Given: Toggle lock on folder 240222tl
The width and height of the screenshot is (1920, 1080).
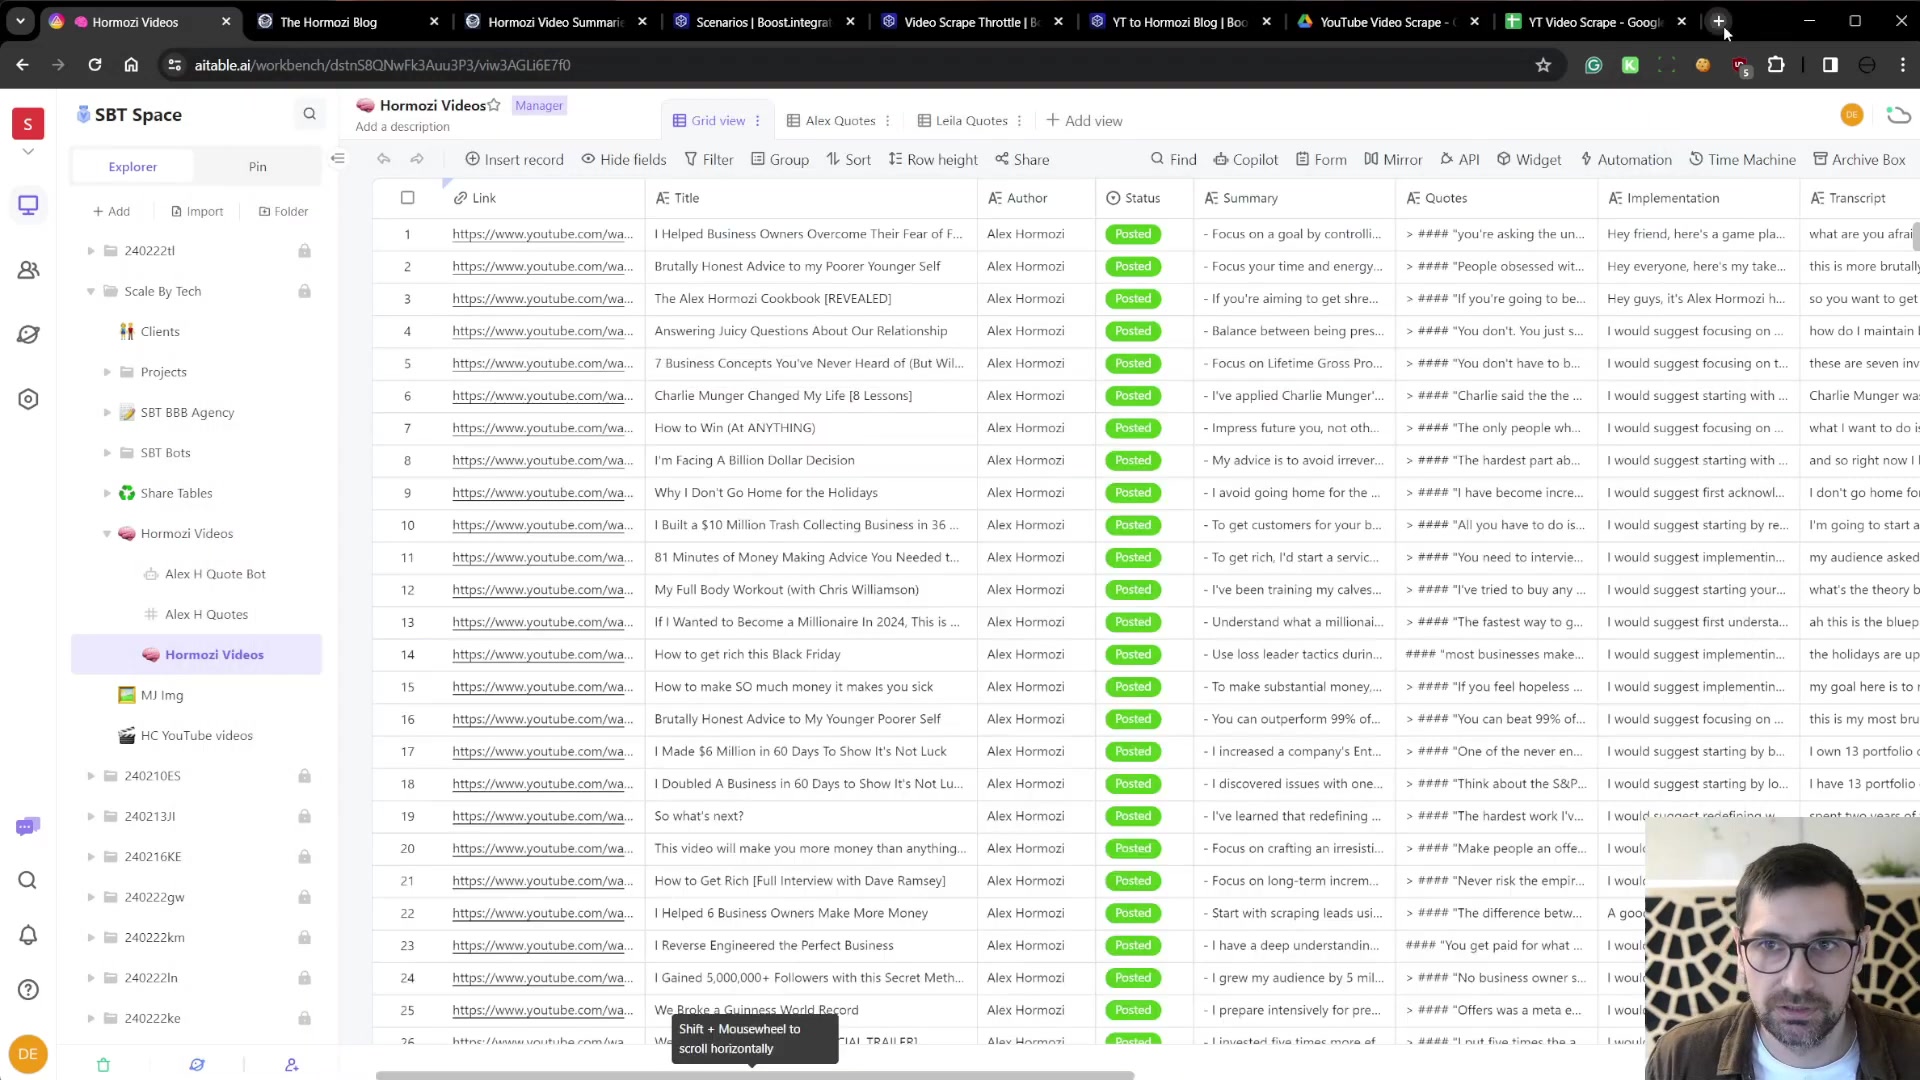Looking at the screenshot, I should click(304, 251).
